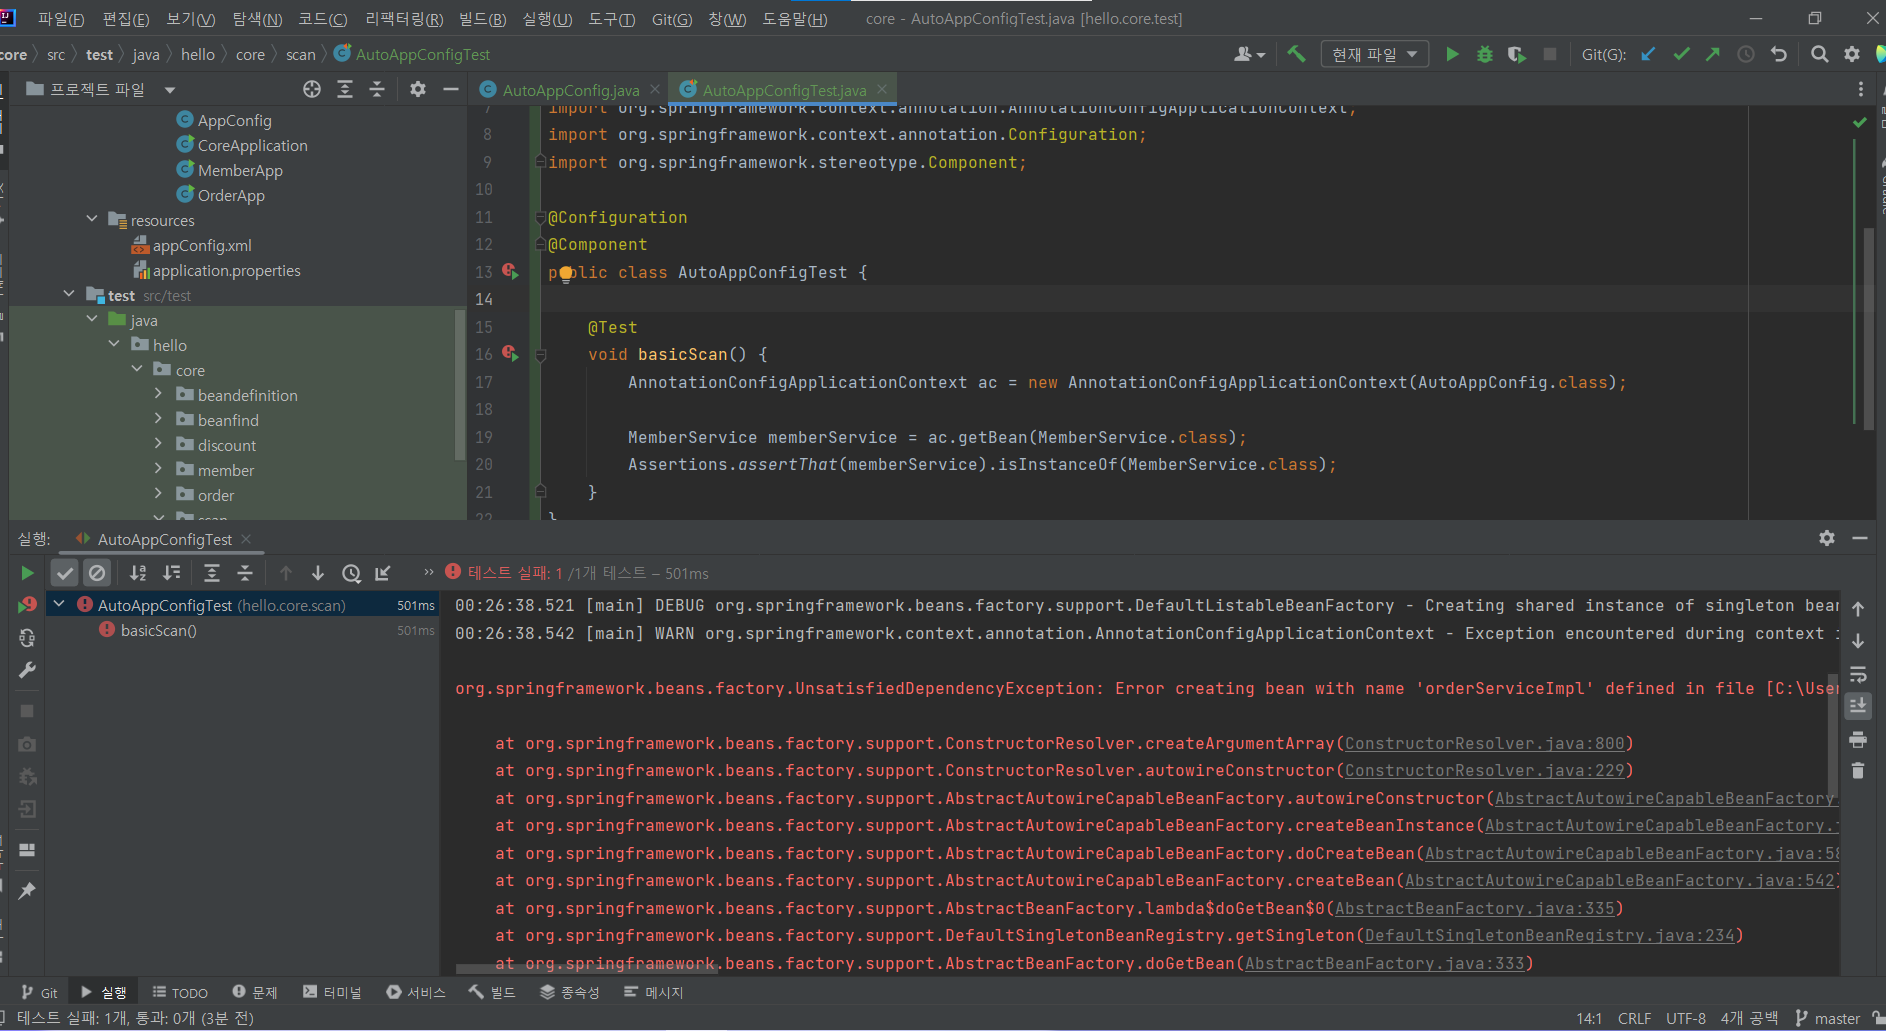This screenshot has height=1031, width=1886.
Task: Rerun tests with green play icon in run panel
Action: (x=27, y=573)
